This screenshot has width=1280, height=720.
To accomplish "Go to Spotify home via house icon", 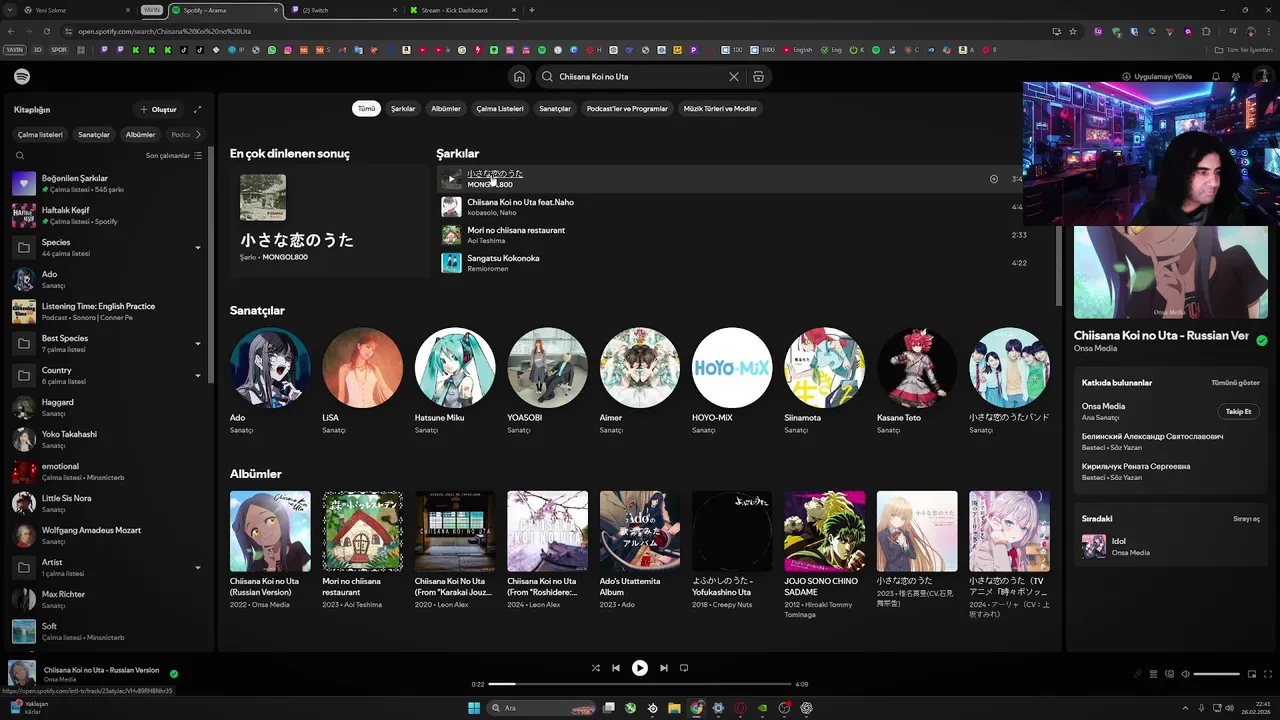I will coord(519,77).
